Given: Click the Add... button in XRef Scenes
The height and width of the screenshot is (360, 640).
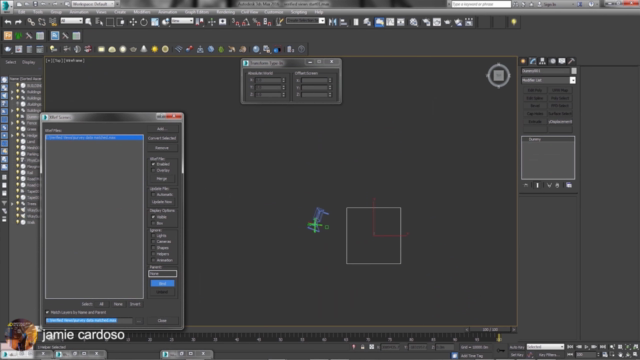Looking at the screenshot, I should point(162,129).
